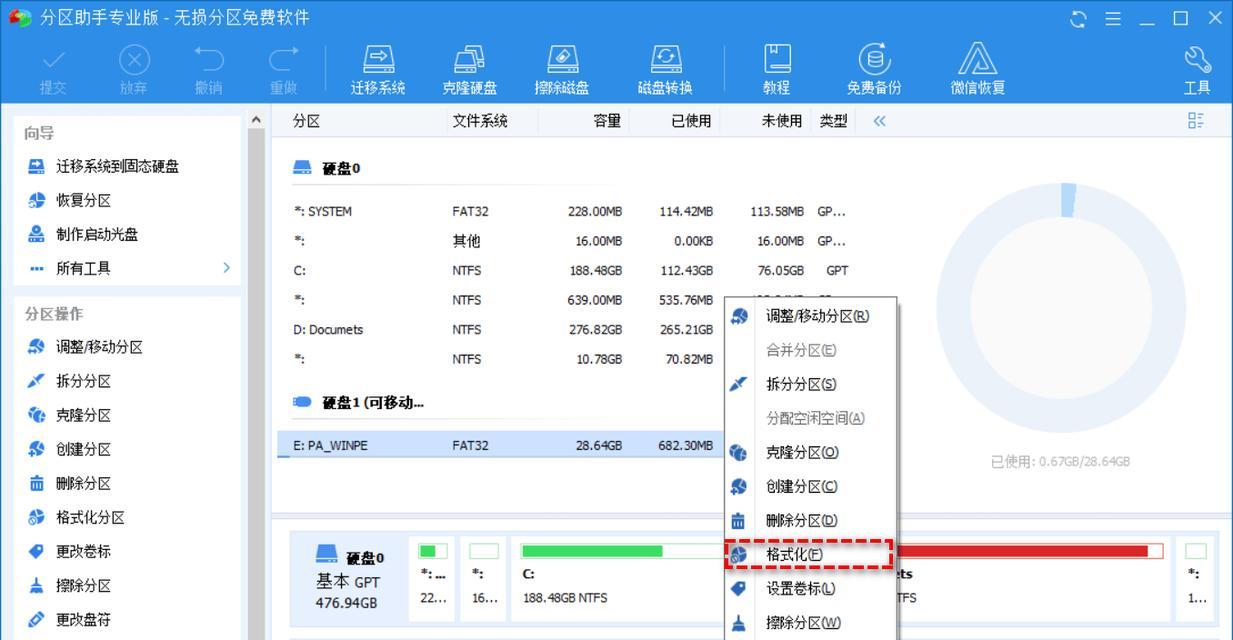Click the 免费备份 toolbar icon
This screenshot has height=640, width=1233.
click(874, 69)
